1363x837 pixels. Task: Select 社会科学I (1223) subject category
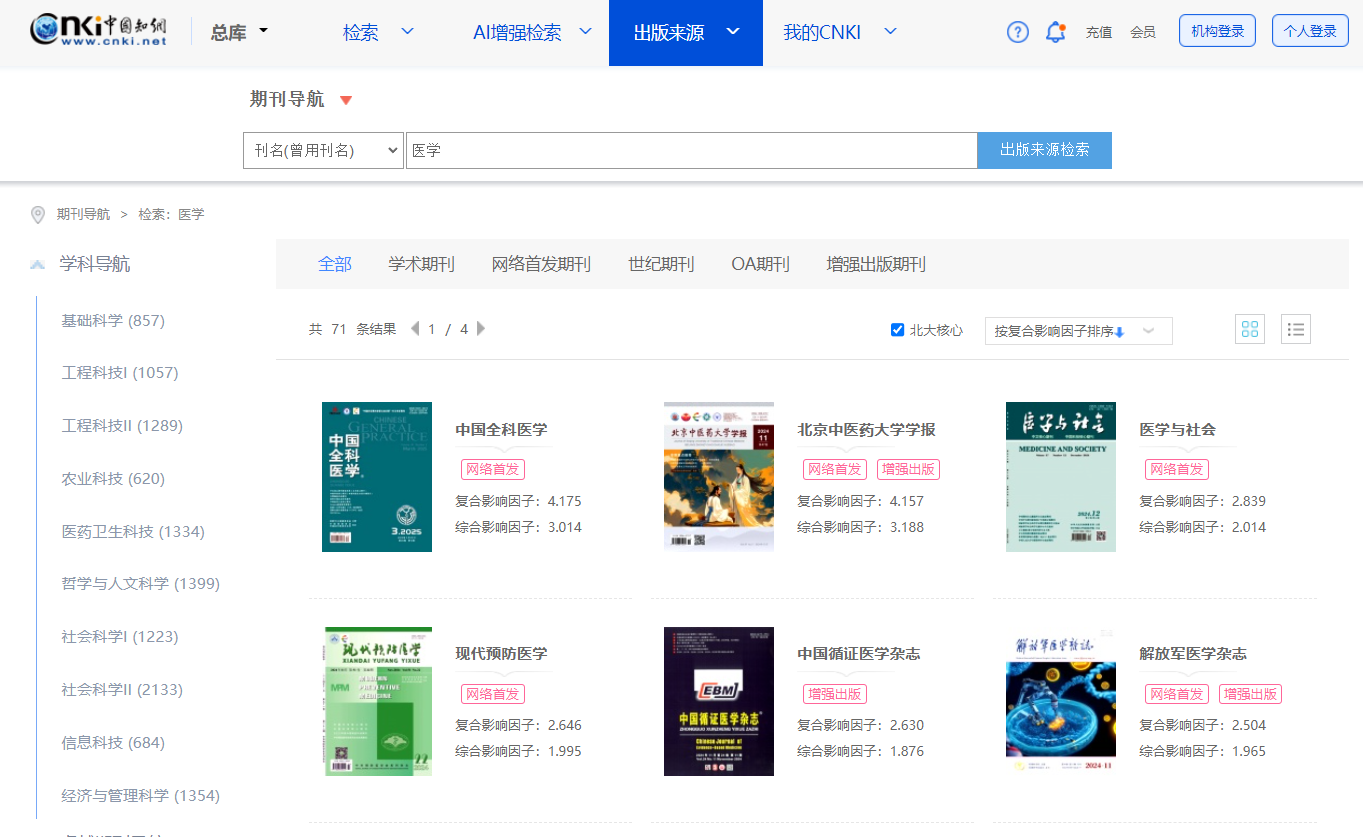pyautogui.click(x=120, y=637)
